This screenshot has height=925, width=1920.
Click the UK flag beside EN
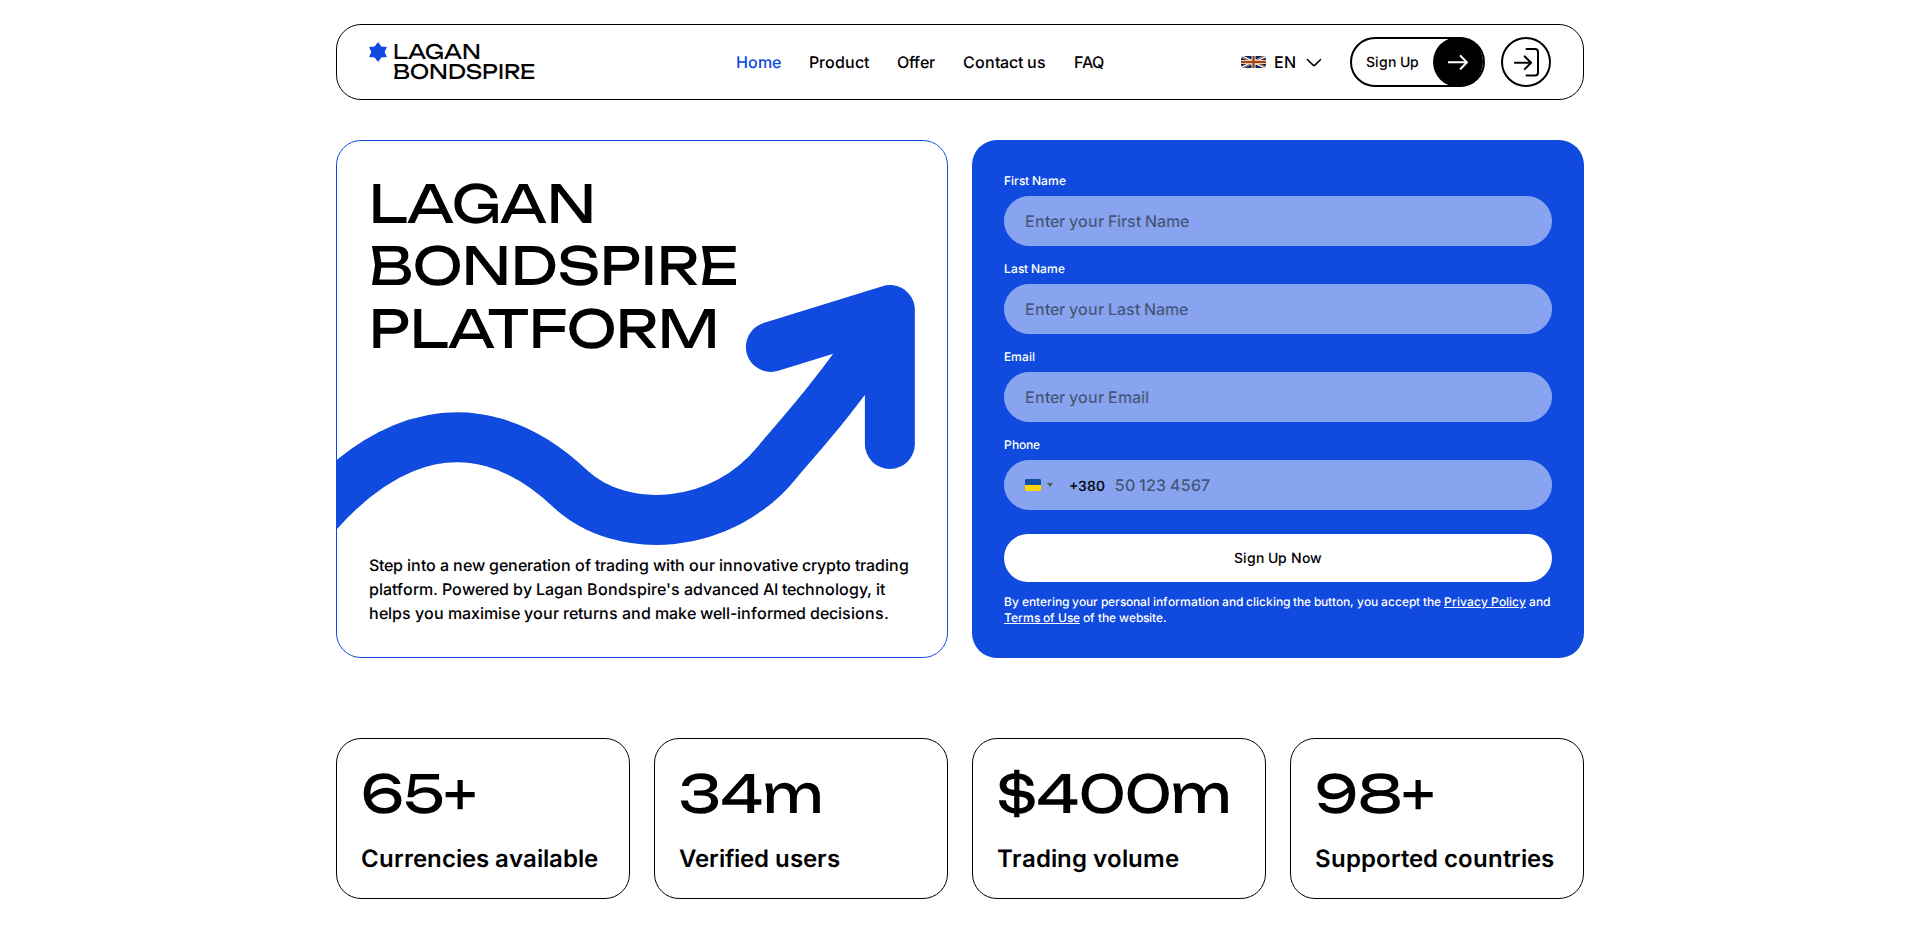tap(1252, 61)
